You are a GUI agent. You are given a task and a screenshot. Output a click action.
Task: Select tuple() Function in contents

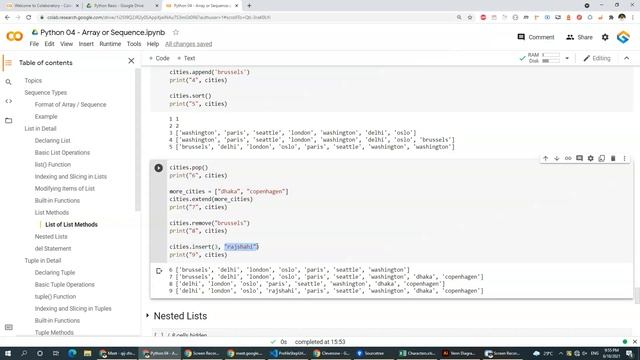(56, 297)
